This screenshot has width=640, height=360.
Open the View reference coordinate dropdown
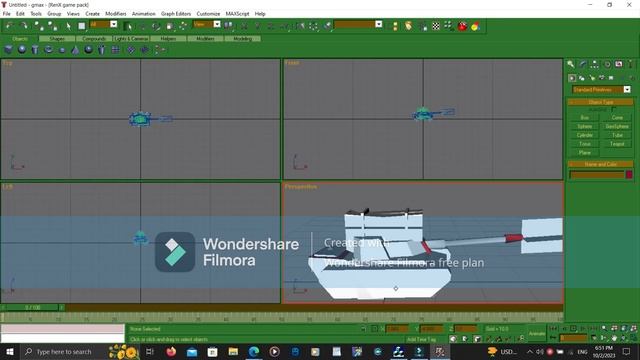[217, 24]
